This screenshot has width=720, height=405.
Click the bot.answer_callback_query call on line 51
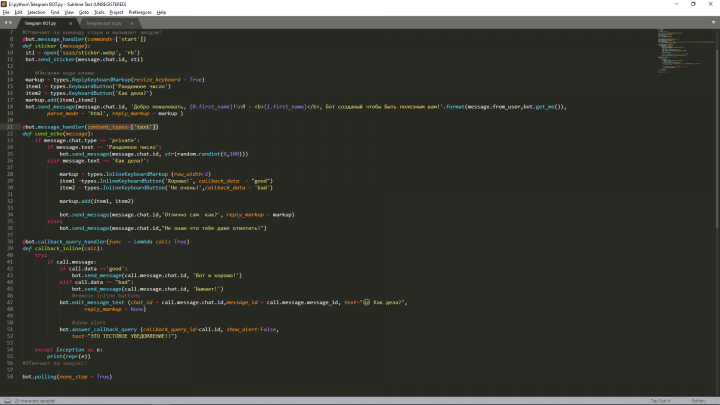169,329
